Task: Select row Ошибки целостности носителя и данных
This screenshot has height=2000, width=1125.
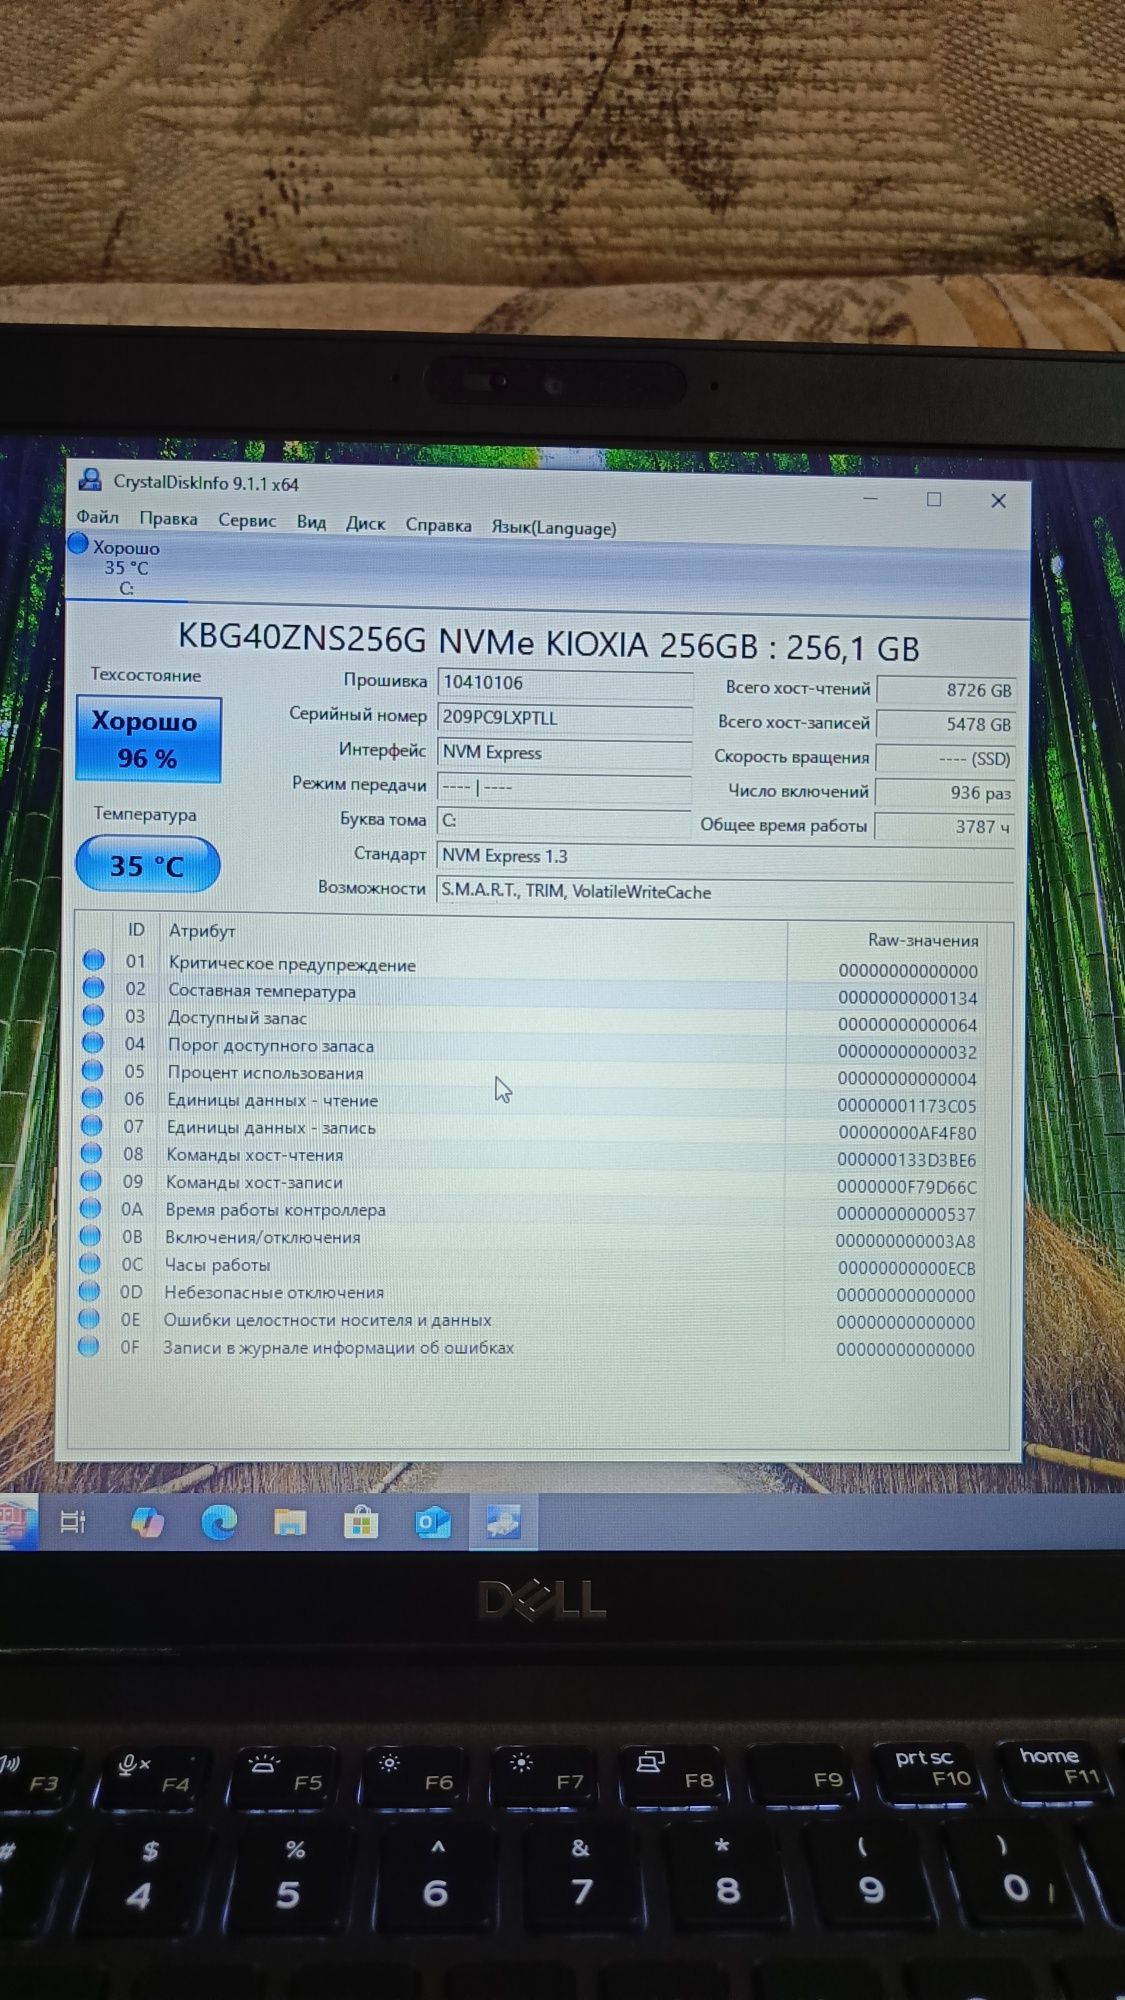Action: pyautogui.click(x=530, y=1321)
